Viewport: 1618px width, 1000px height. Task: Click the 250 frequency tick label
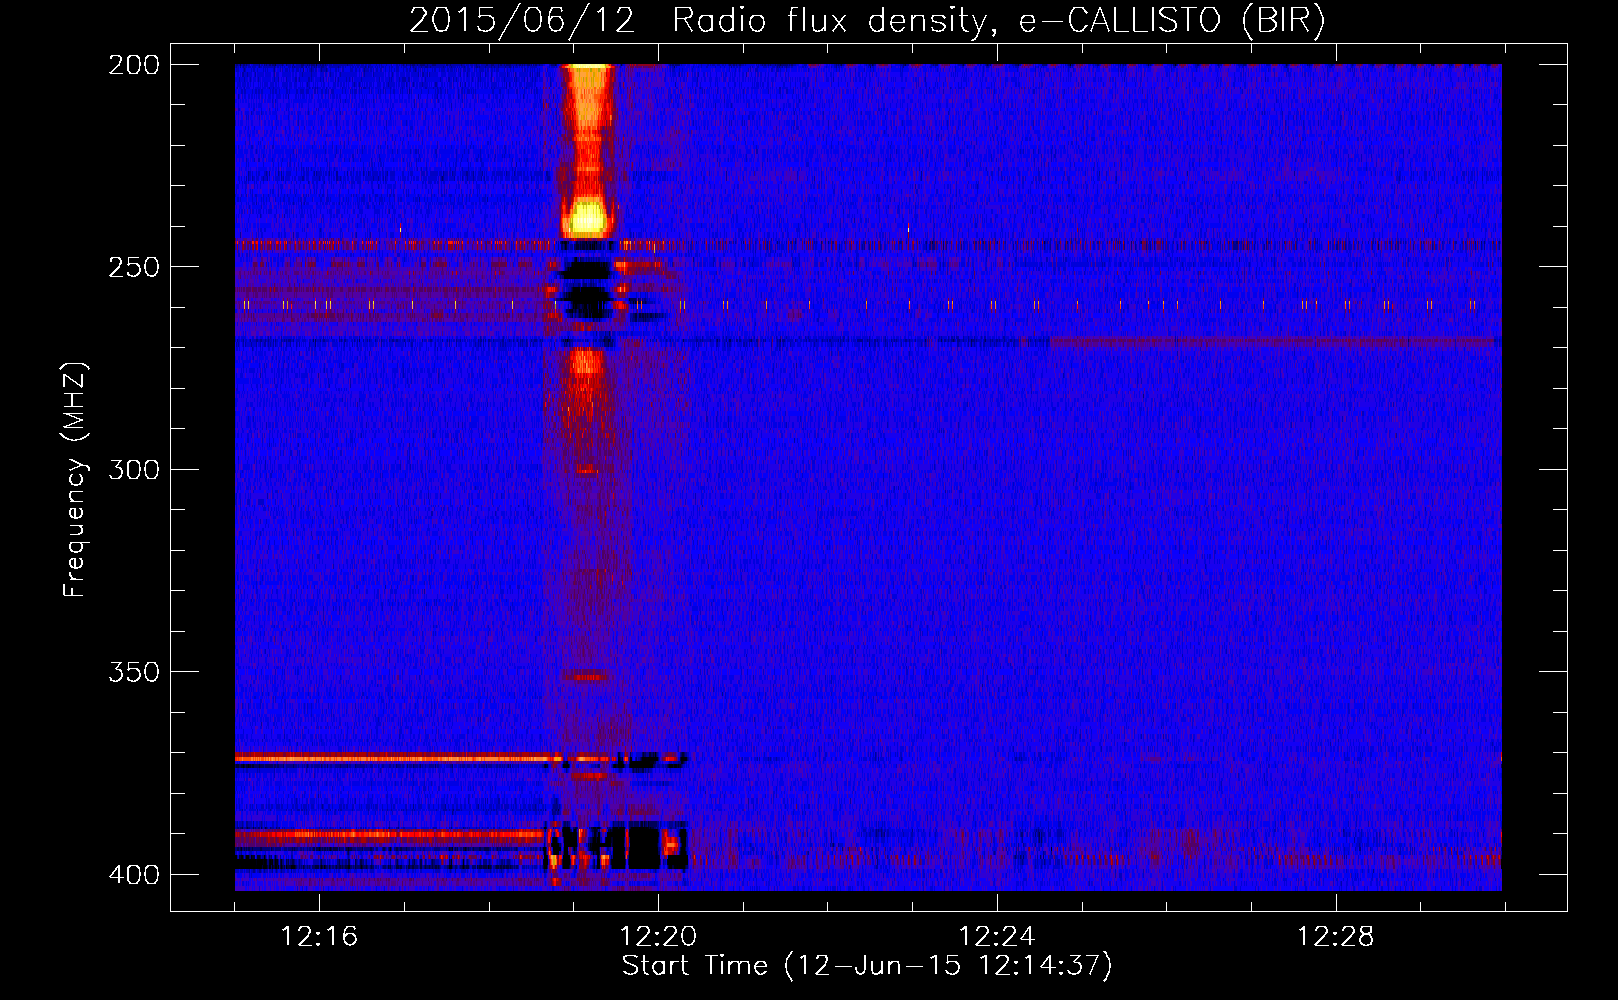coord(134,267)
